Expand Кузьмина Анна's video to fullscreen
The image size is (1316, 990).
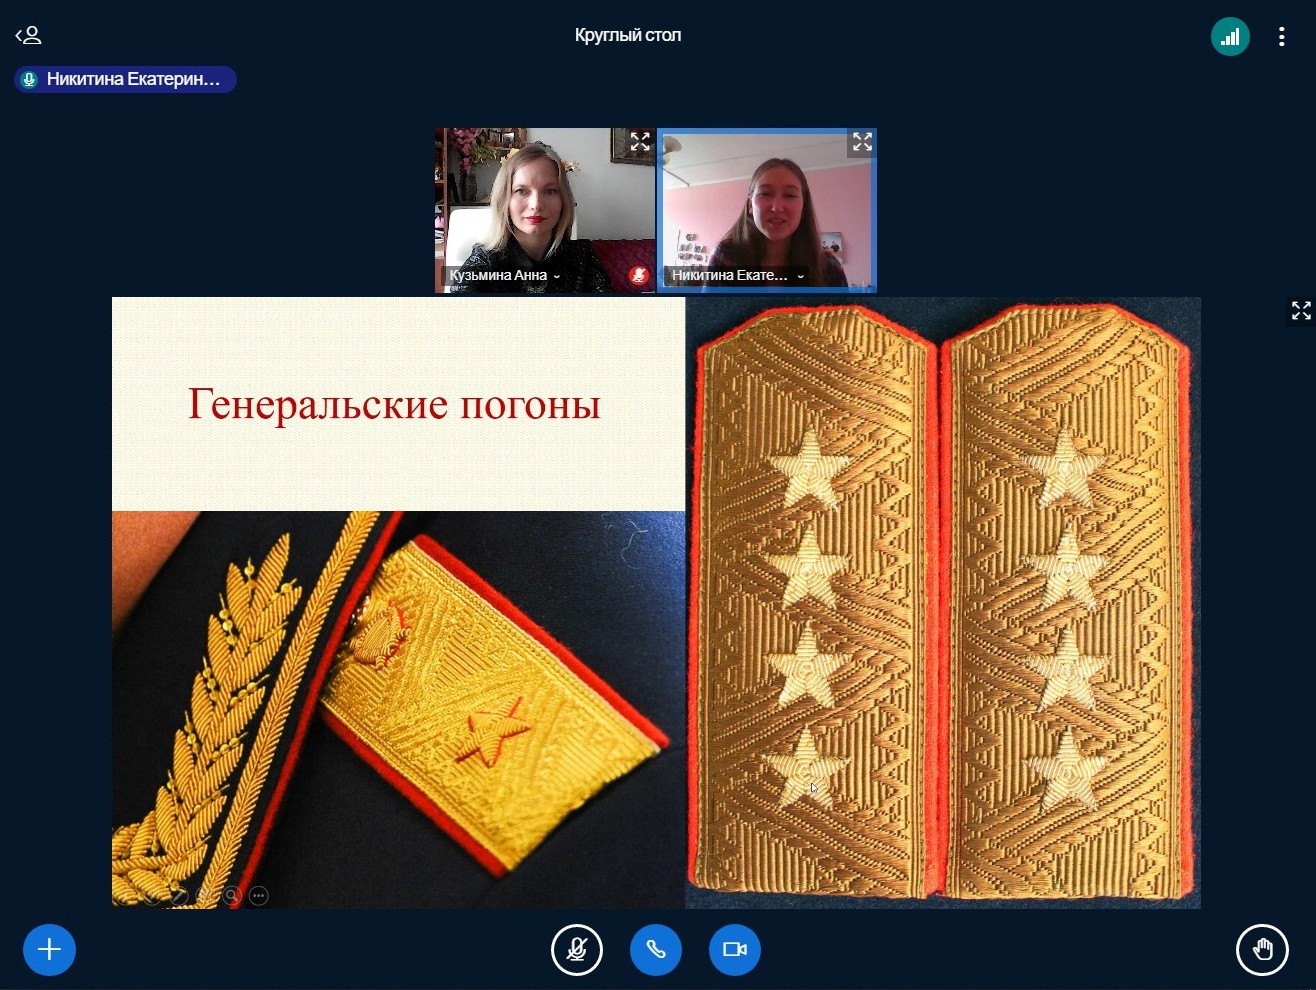pyautogui.click(x=640, y=142)
